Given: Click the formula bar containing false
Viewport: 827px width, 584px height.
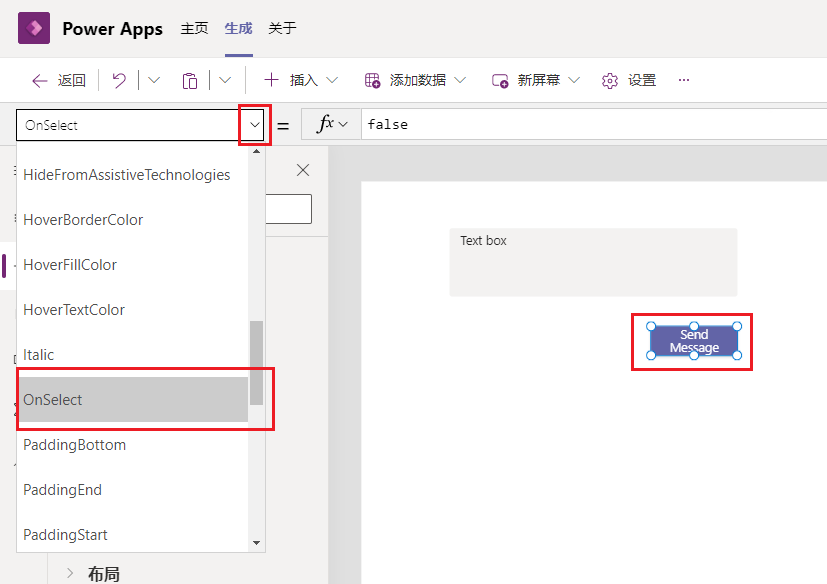Looking at the screenshot, I should tap(594, 125).
